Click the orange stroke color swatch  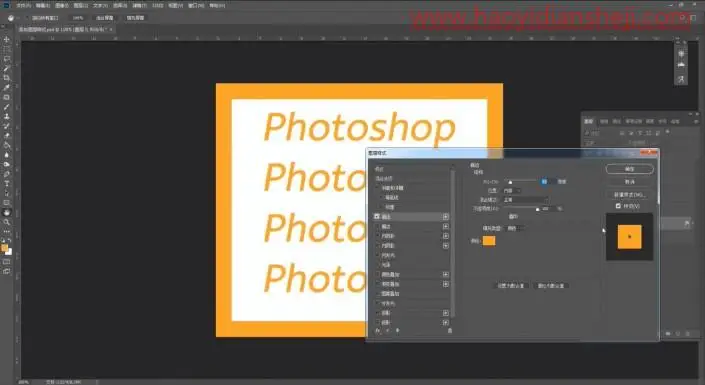click(x=489, y=241)
